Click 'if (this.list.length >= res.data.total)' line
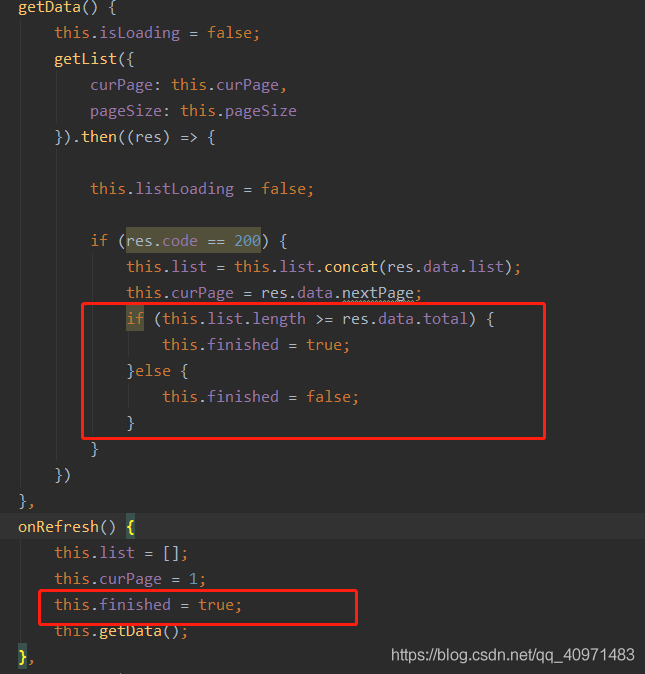The image size is (645, 674). pos(310,319)
